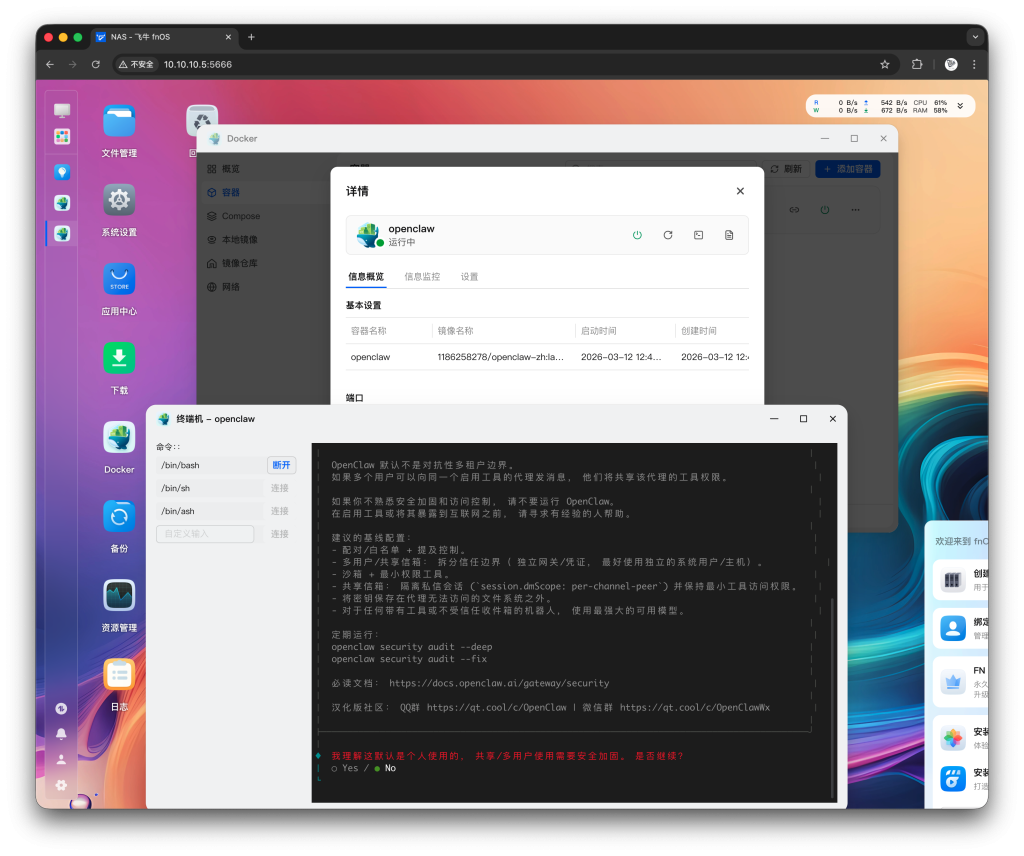
Task: Open the log document icon in details
Action: pos(729,235)
